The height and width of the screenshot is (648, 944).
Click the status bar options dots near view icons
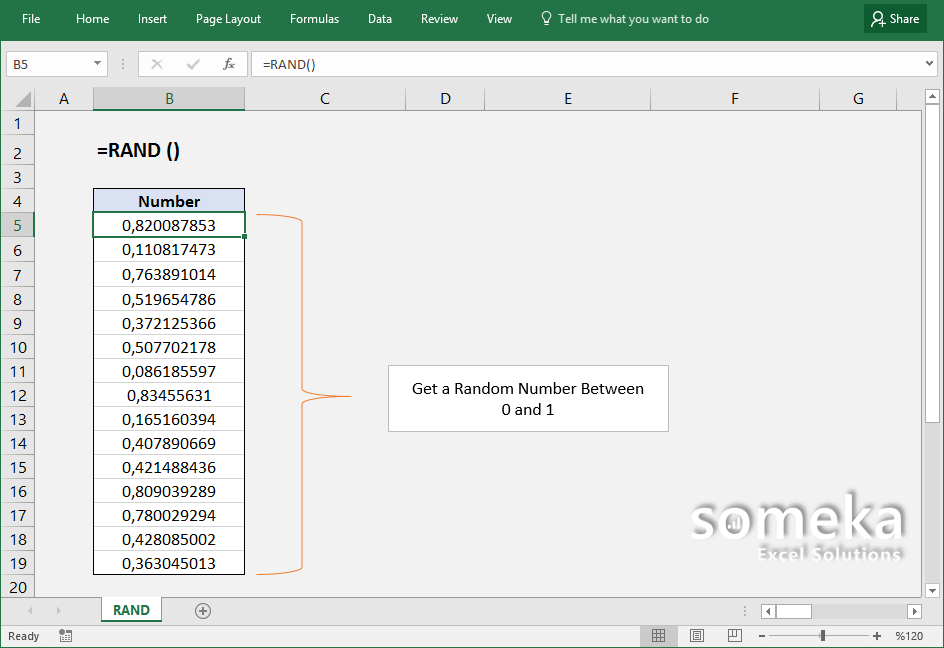point(743,610)
